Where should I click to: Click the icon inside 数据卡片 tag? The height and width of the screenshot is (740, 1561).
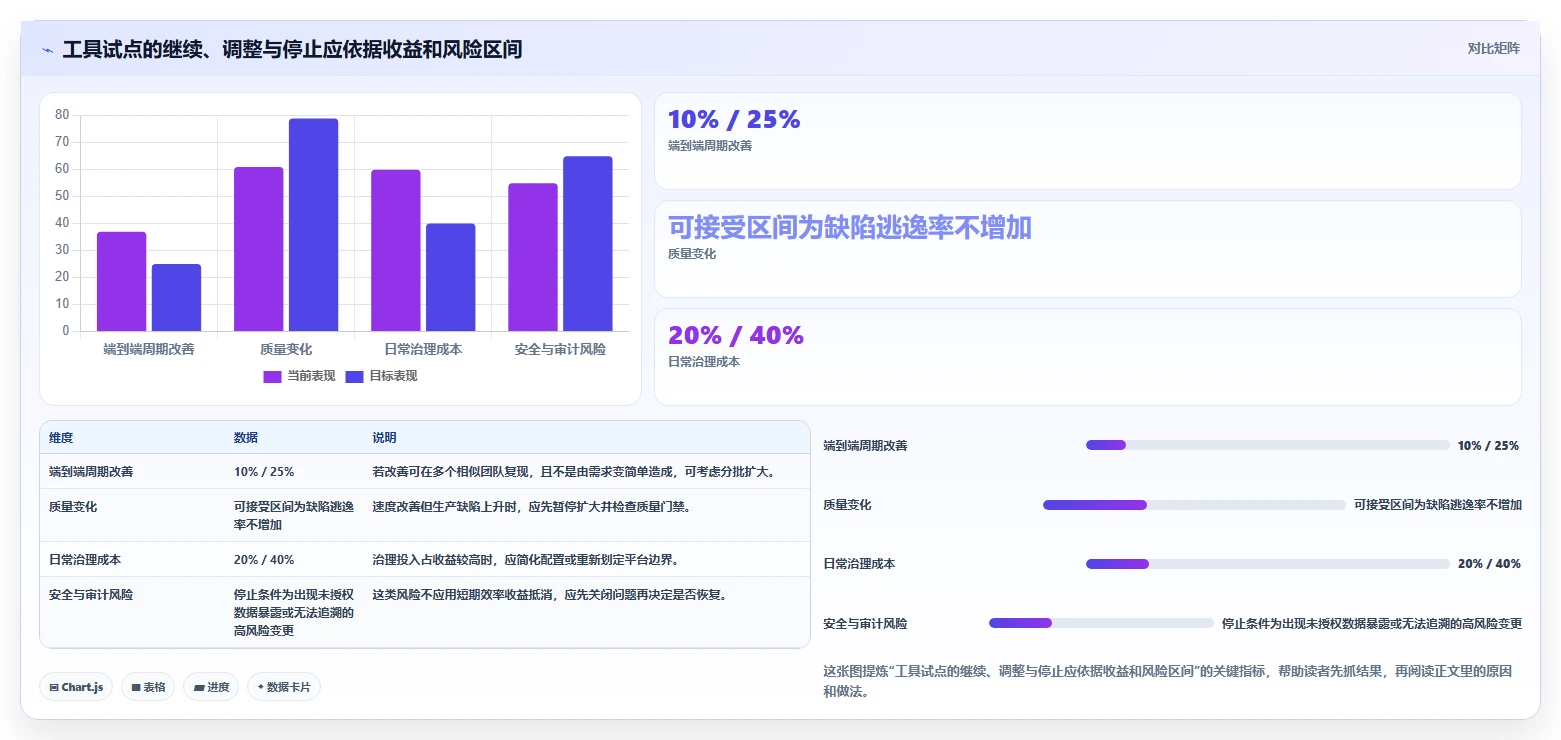260,687
